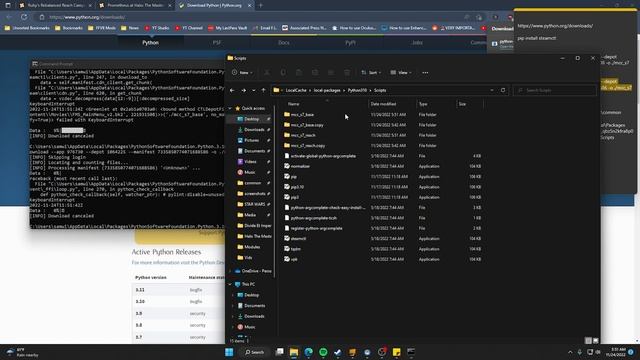This screenshot has height=360, width=640.
Task: Sort by the Date modified column header
Action: coord(383,104)
